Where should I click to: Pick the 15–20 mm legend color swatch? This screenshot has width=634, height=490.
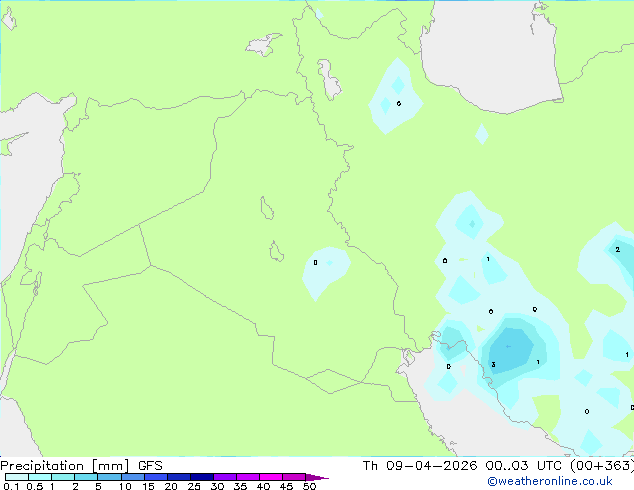(156, 477)
